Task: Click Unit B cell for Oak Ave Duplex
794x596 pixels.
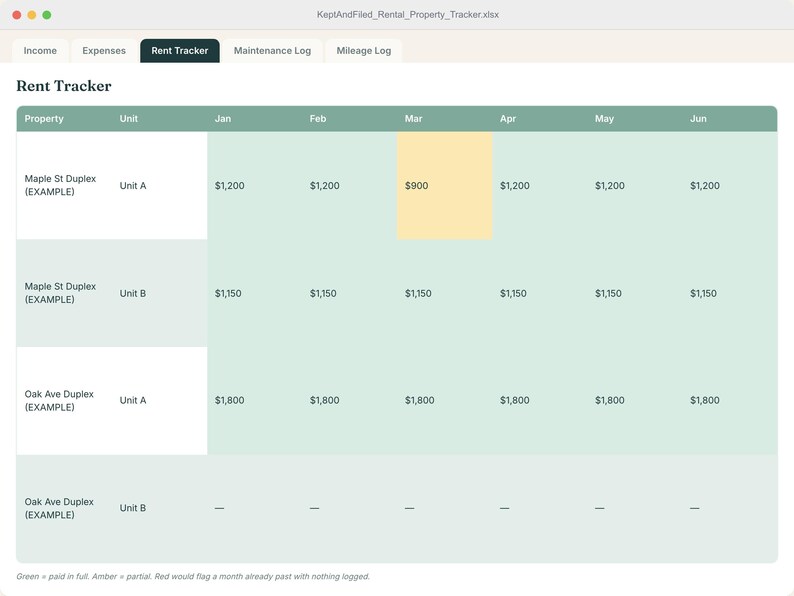Action: [160, 508]
